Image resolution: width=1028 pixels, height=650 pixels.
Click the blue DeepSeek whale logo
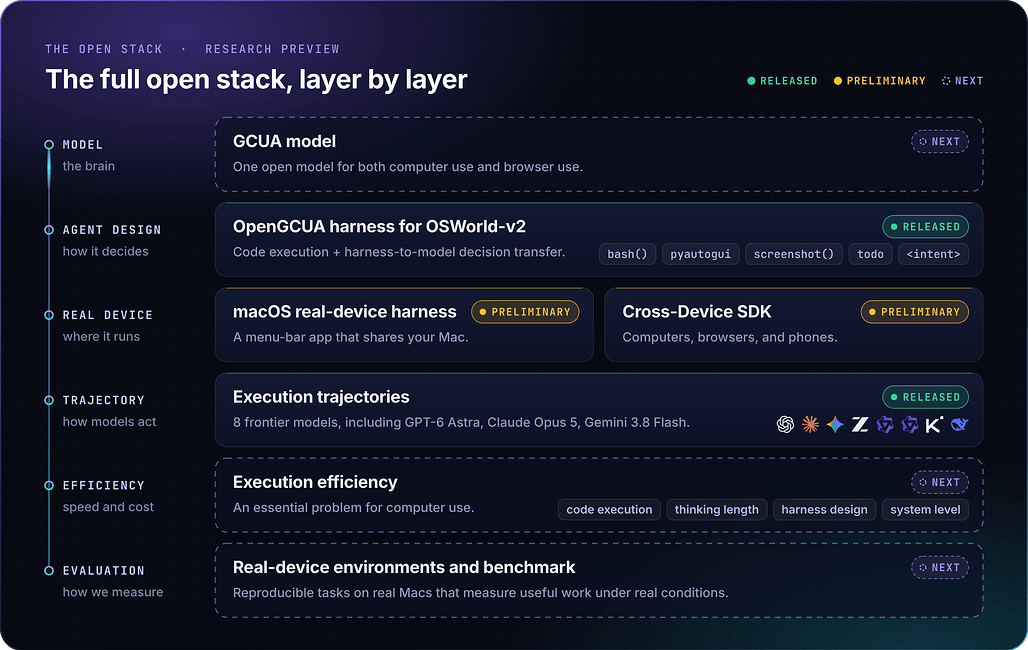pyautogui.click(x=959, y=424)
